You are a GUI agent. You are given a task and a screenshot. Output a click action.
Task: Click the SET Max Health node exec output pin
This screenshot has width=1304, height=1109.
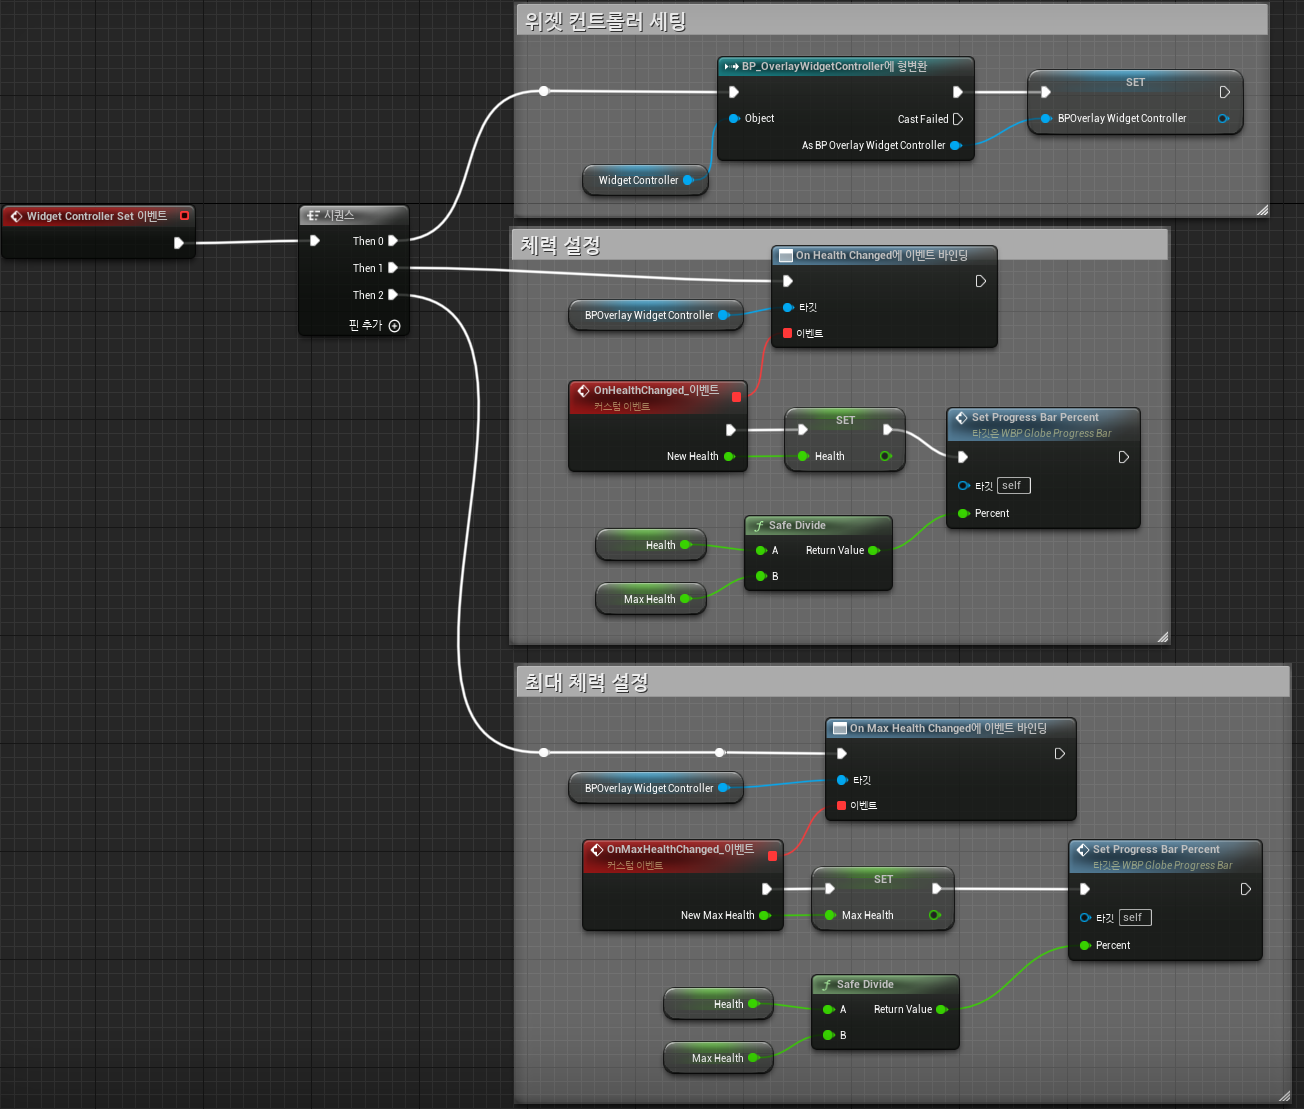click(x=937, y=889)
